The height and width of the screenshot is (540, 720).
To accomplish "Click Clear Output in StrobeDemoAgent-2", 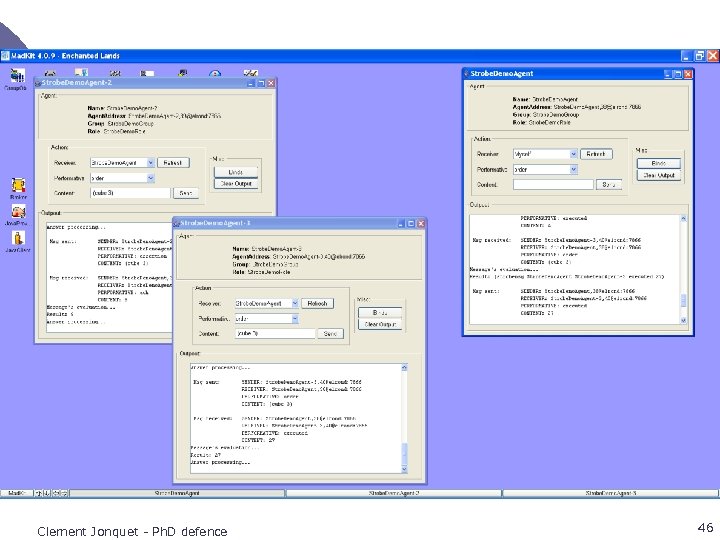I will click(236, 184).
